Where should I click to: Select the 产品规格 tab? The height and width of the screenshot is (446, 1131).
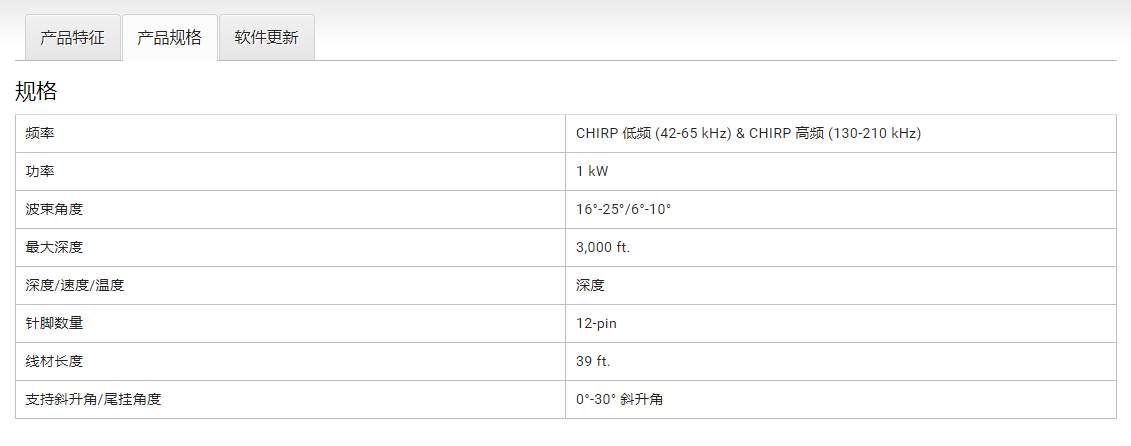170,38
